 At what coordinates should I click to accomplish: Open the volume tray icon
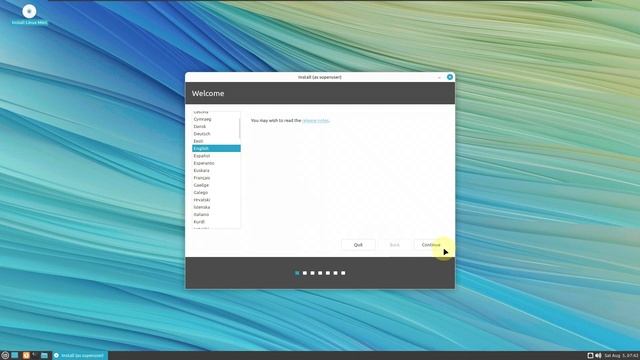(x=598, y=356)
